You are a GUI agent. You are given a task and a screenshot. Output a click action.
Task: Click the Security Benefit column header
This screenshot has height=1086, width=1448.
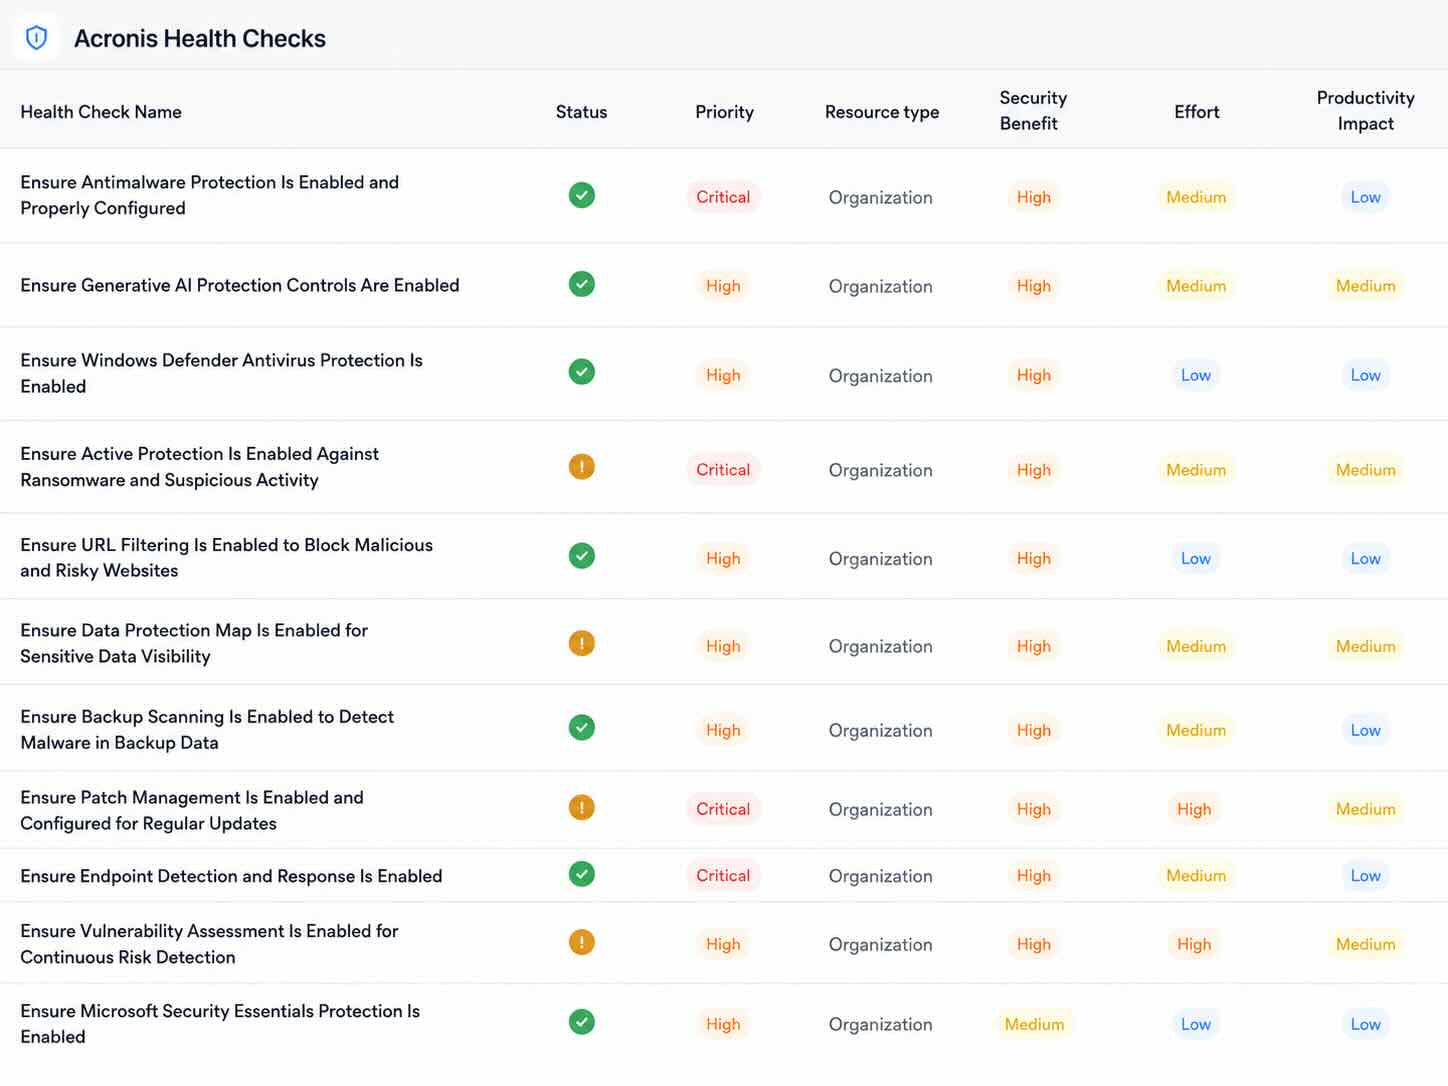(x=1033, y=110)
